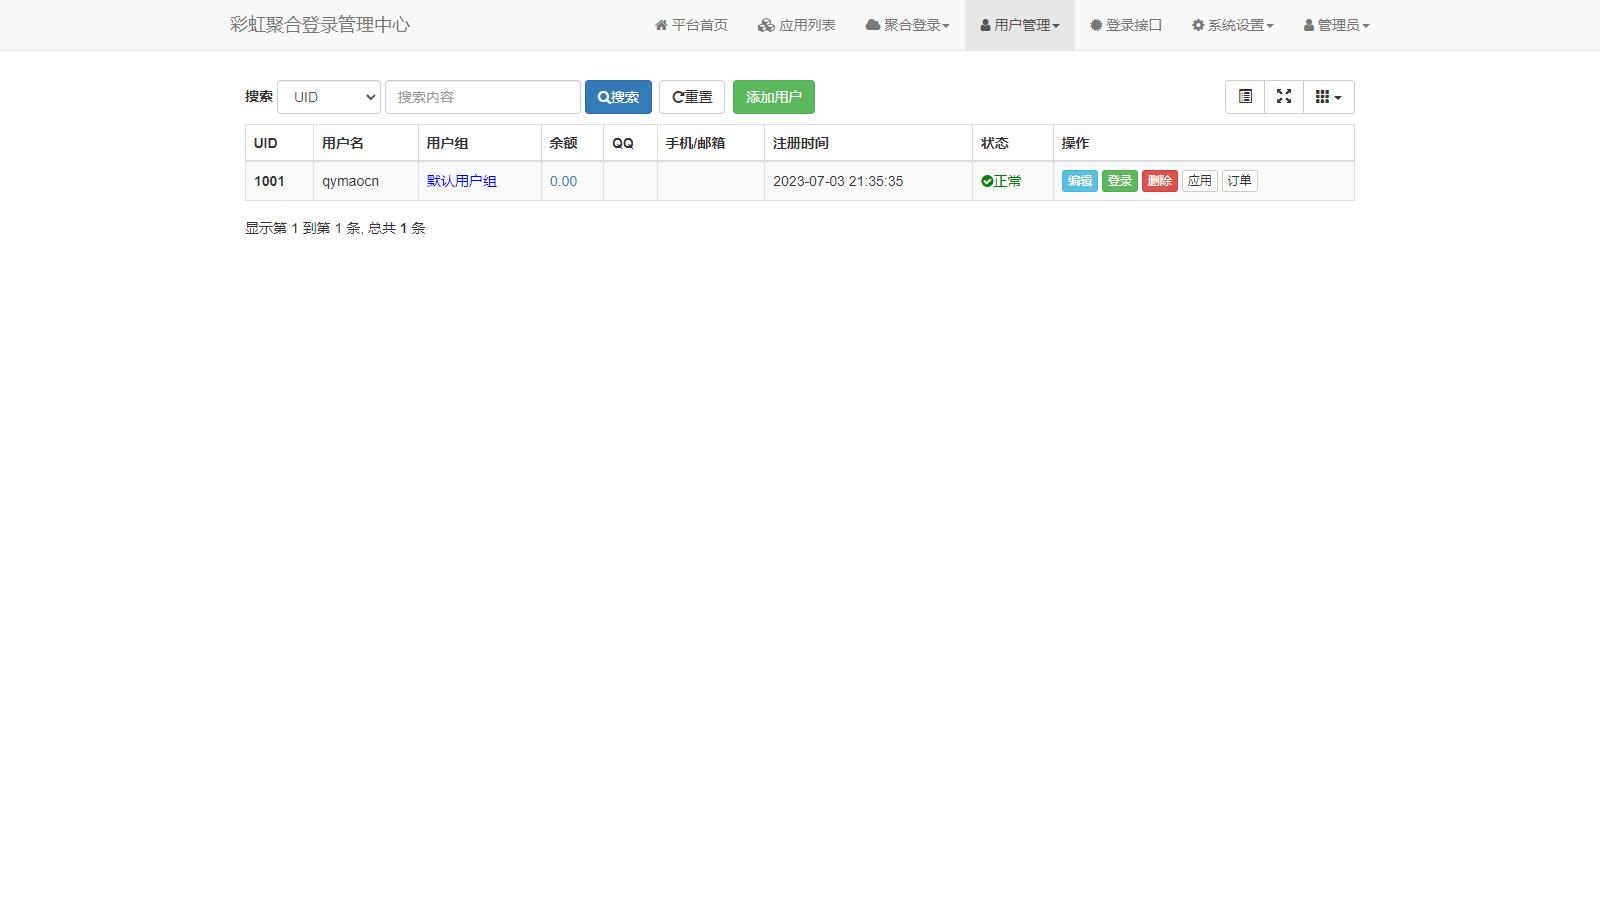Open the administrator account menu
This screenshot has width=1600, height=900.
1337,25
